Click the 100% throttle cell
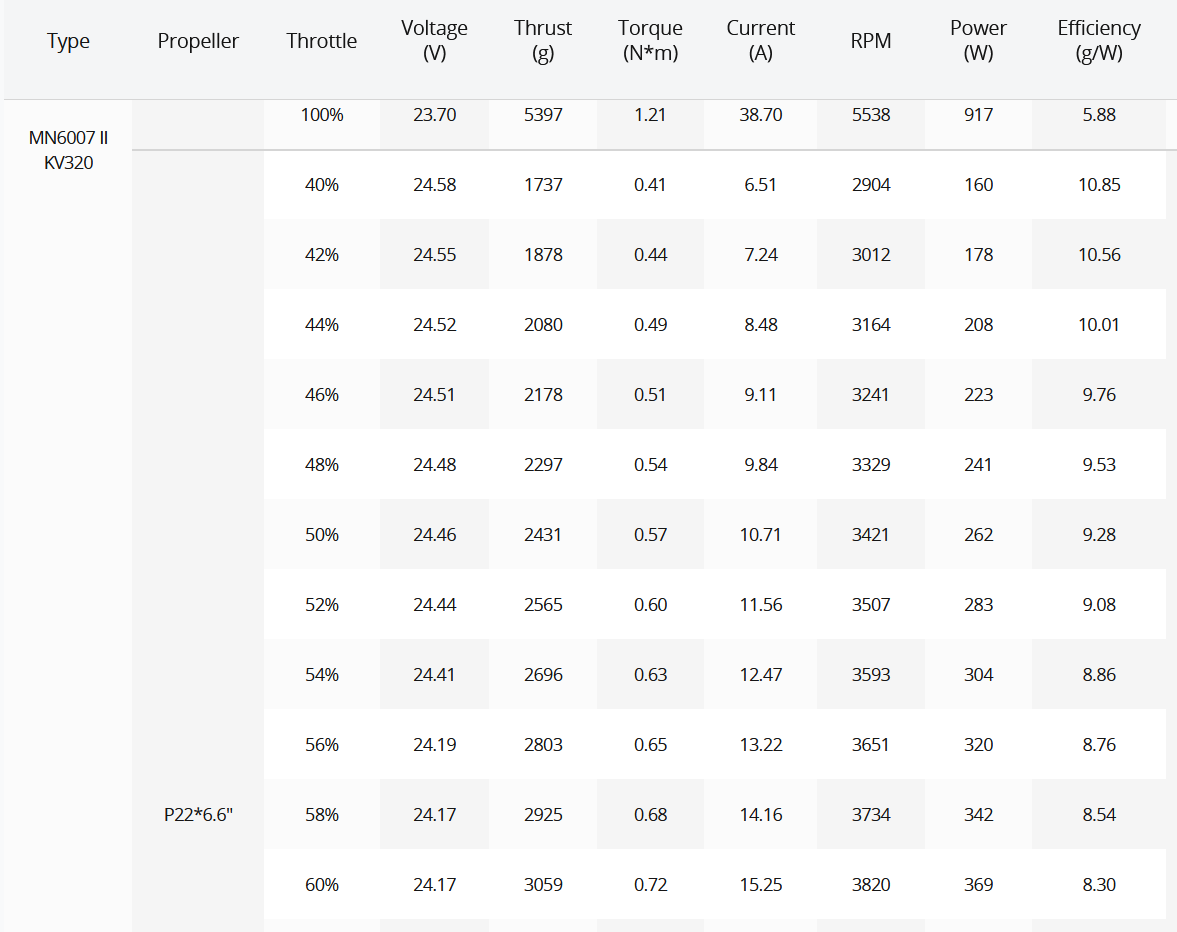The height and width of the screenshot is (932, 1177). (322, 115)
